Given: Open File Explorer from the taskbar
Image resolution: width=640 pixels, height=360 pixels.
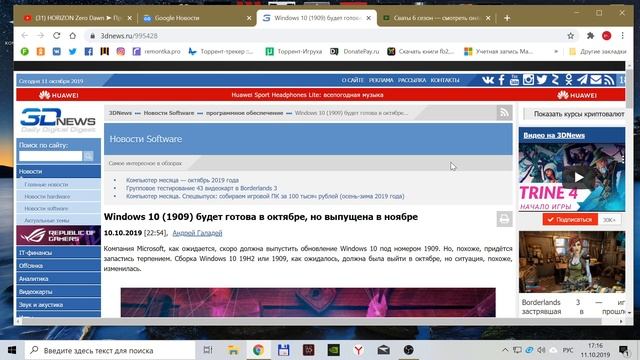Looking at the screenshot, I should [x=233, y=350].
